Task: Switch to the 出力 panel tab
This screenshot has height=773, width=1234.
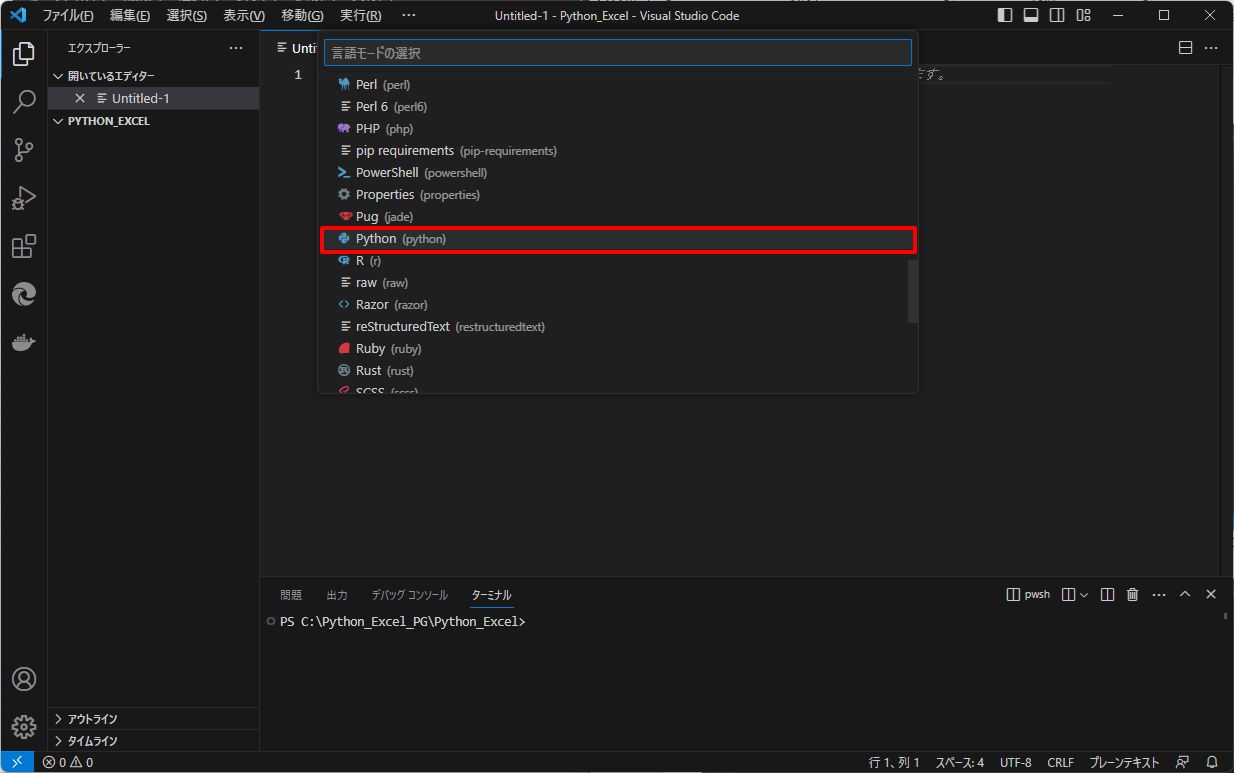Action: (x=337, y=595)
